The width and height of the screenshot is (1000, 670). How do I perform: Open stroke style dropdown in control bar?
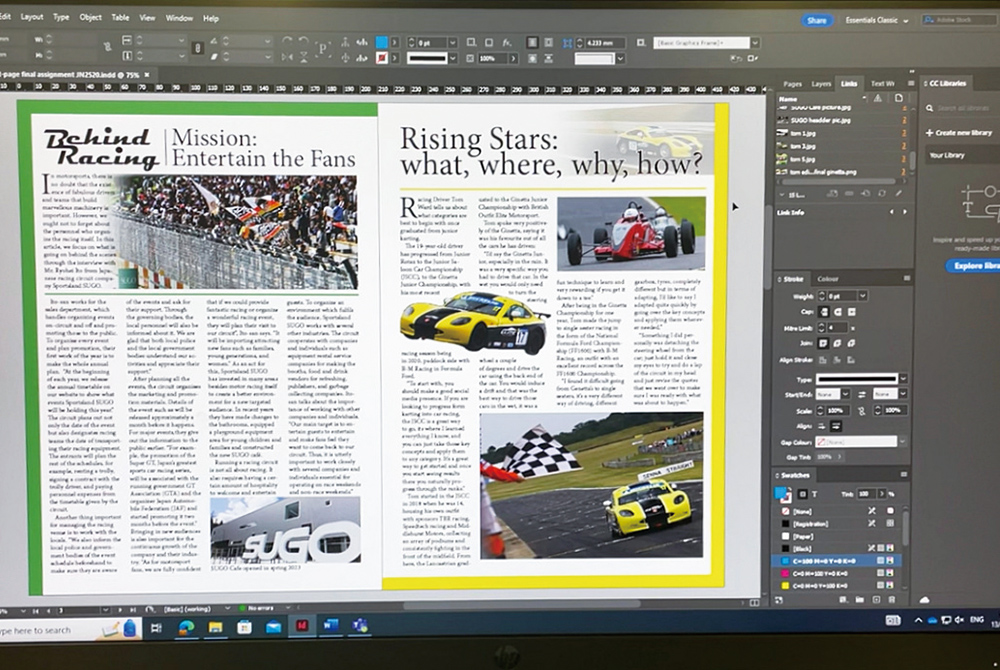pyautogui.click(x=452, y=59)
